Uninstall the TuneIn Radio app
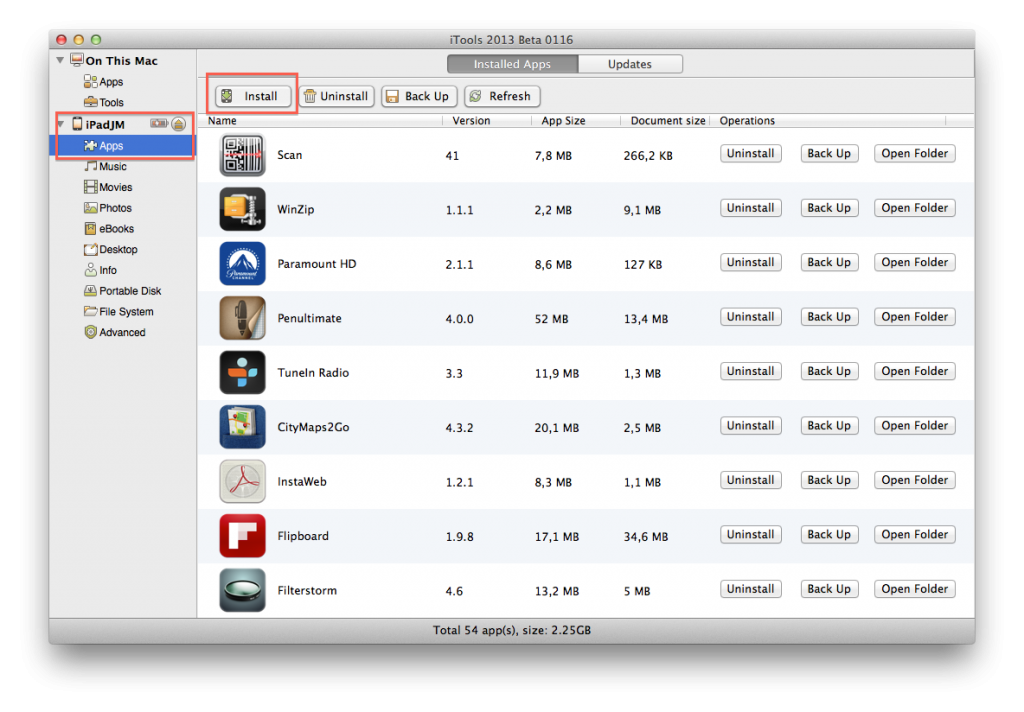The image size is (1024, 712). pyautogui.click(x=751, y=371)
